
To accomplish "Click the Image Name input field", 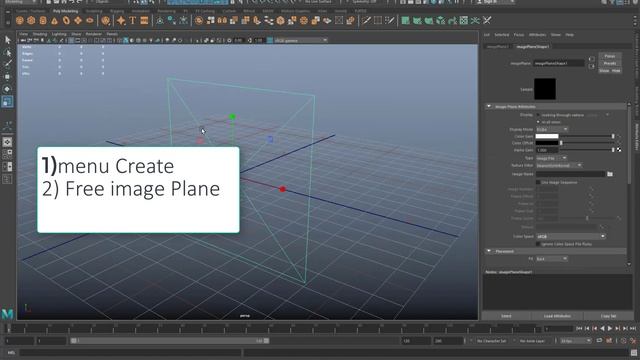I will [570, 174].
